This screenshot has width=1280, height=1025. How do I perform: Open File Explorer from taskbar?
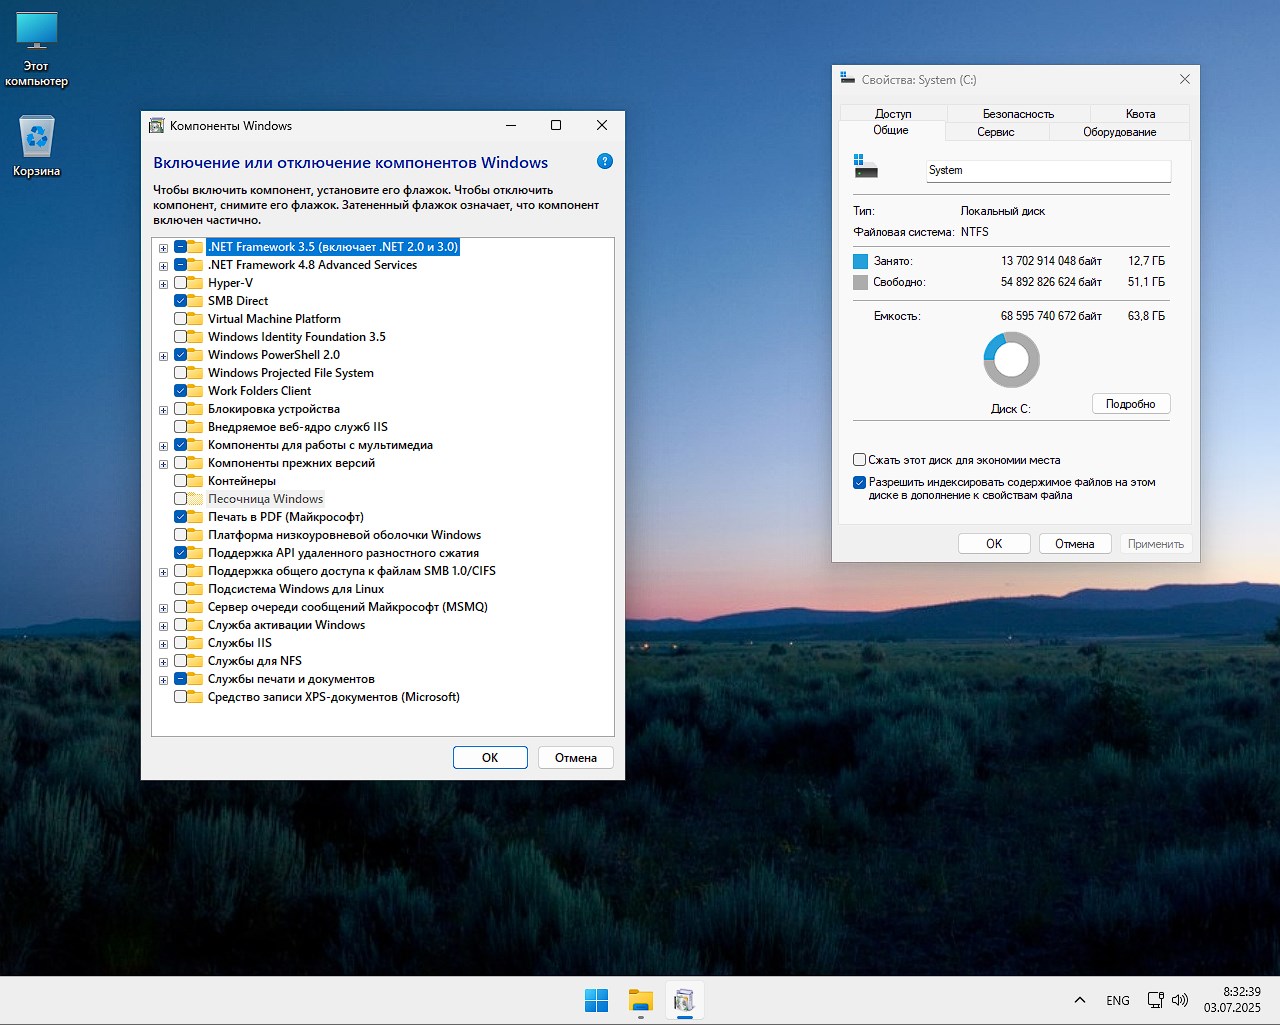(640, 1000)
